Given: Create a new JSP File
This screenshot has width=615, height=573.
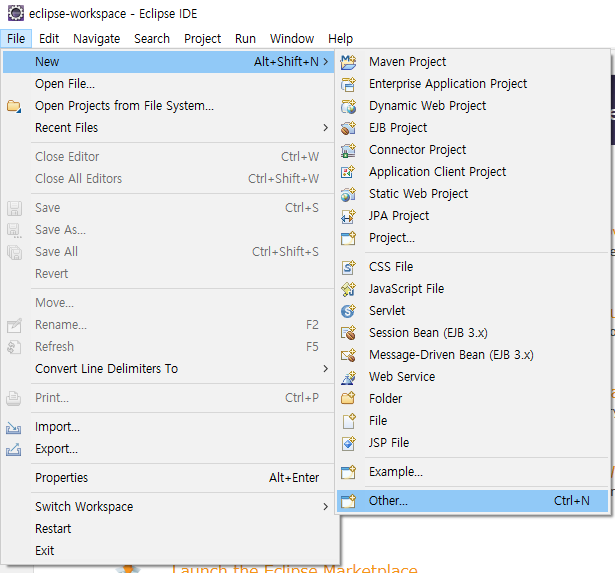Looking at the screenshot, I should 472,442.
